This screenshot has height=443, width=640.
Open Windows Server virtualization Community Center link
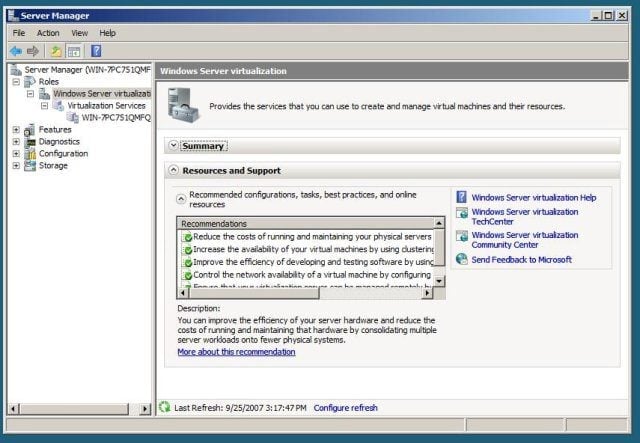[525, 240]
